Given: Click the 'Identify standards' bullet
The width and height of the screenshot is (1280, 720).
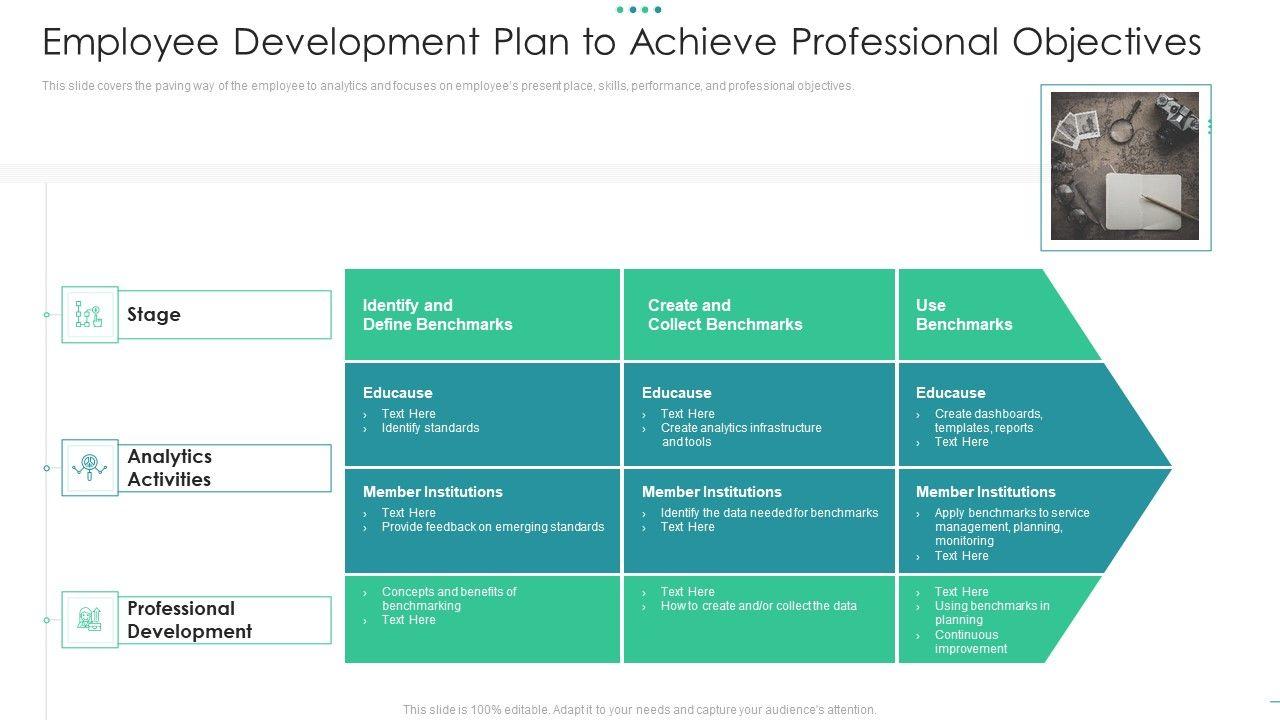Looking at the screenshot, I should (x=430, y=428).
